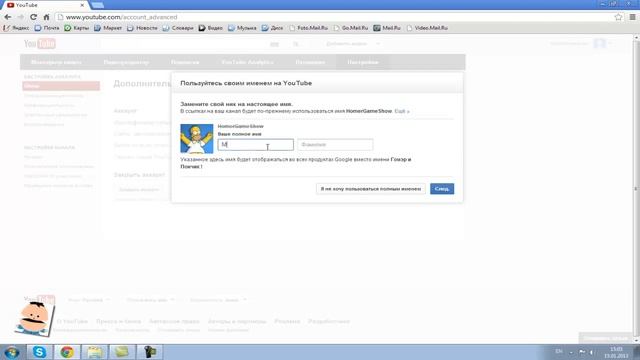Click the volume icon in system tray
This screenshot has width=640, height=360.
[591, 352]
